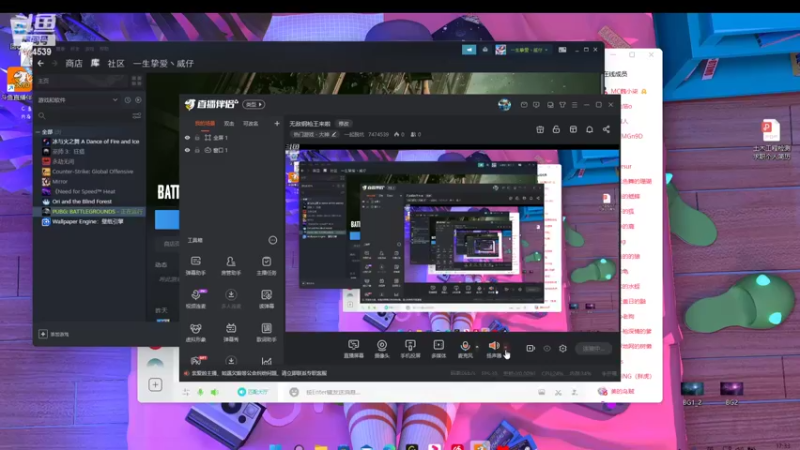Click the start-stream button in the bottom bar
This screenshot has height=450, width=800.
tap(593, 348)
